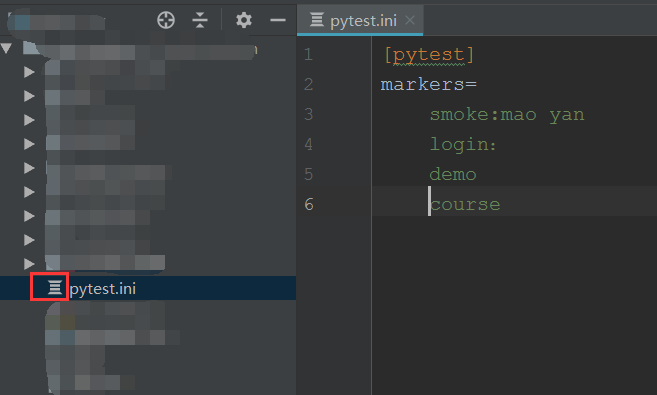
Task: Open project panel gear options
Action: [x=244, y=20]
